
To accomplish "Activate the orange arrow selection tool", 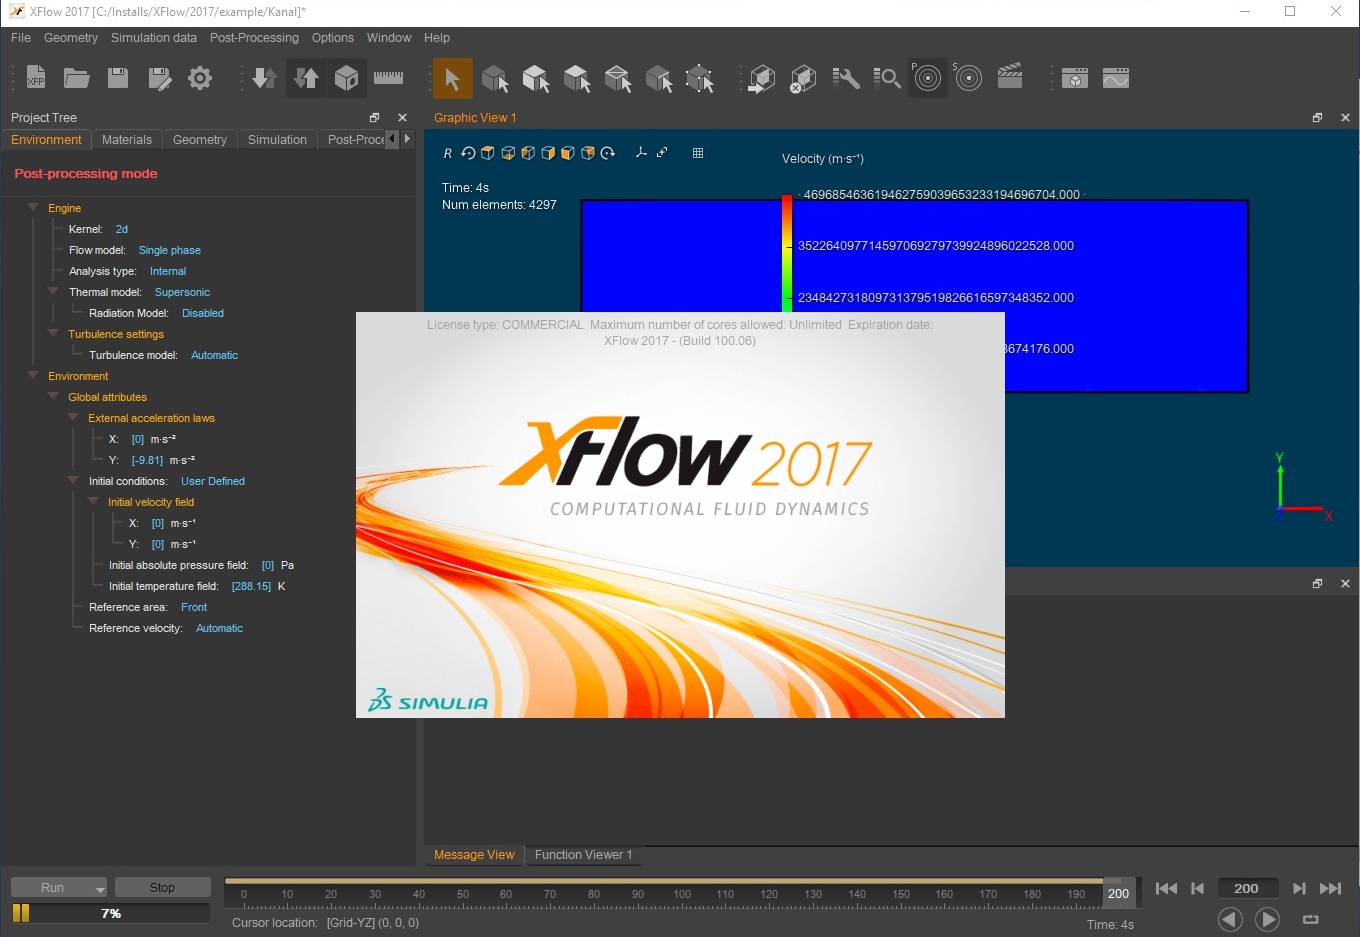I will [x=452, y=78].
